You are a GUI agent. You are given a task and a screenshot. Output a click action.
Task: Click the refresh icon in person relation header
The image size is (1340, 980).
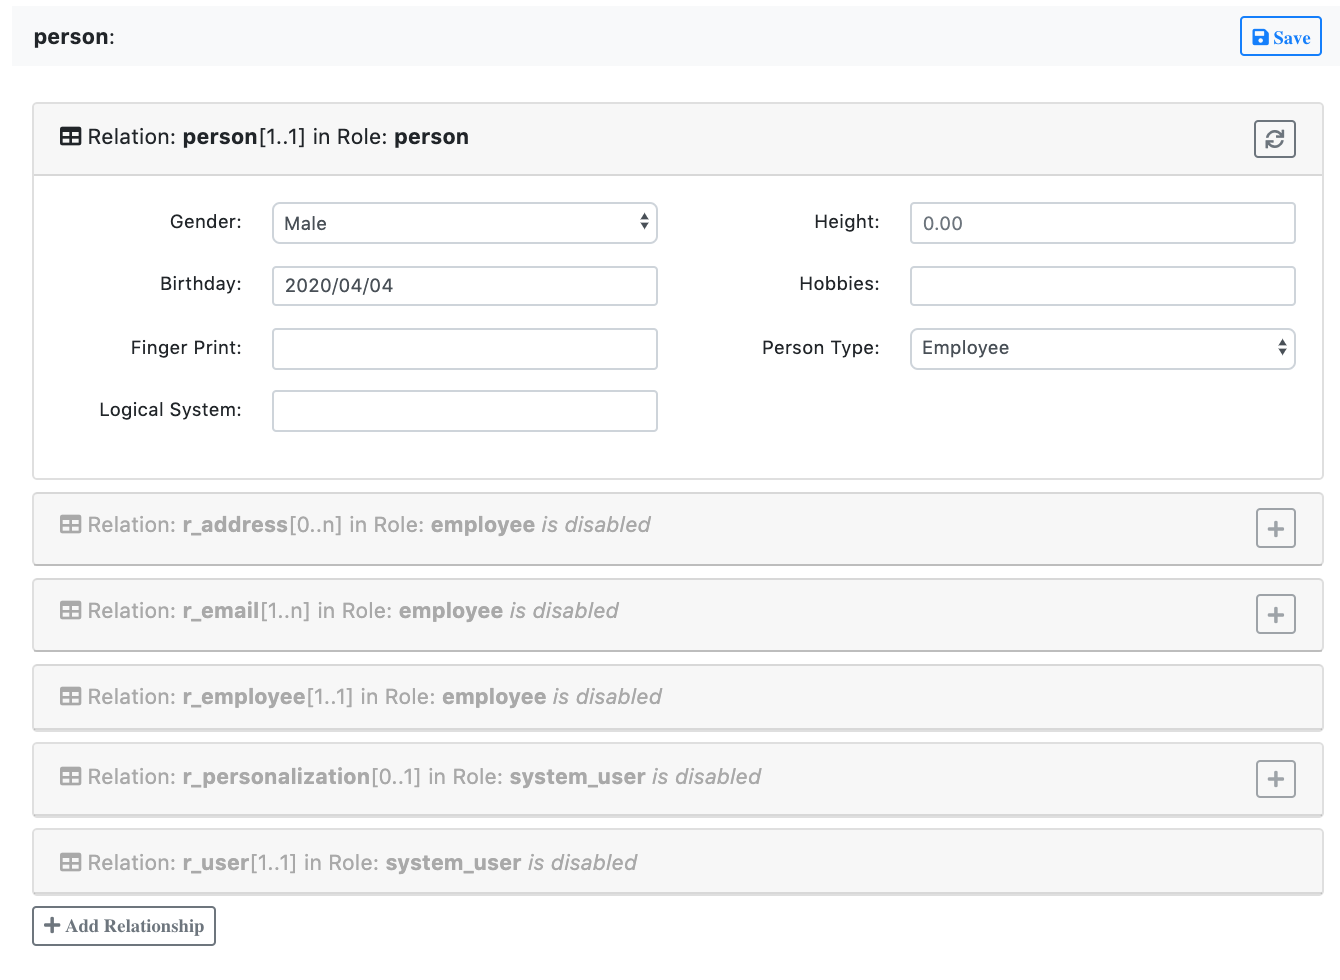(x=1274, y=139)
